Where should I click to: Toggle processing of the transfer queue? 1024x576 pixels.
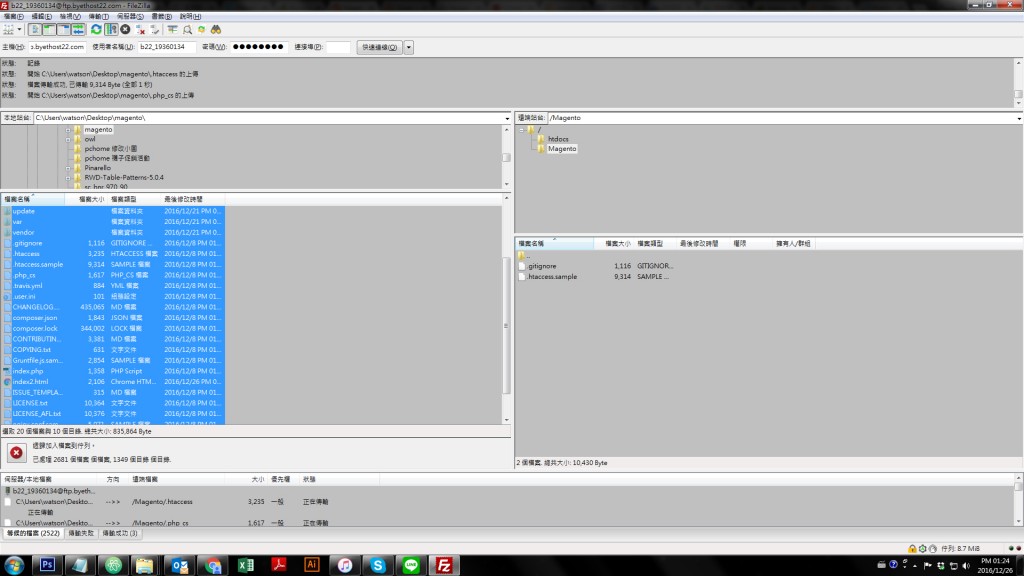click(x=111, y=29)
